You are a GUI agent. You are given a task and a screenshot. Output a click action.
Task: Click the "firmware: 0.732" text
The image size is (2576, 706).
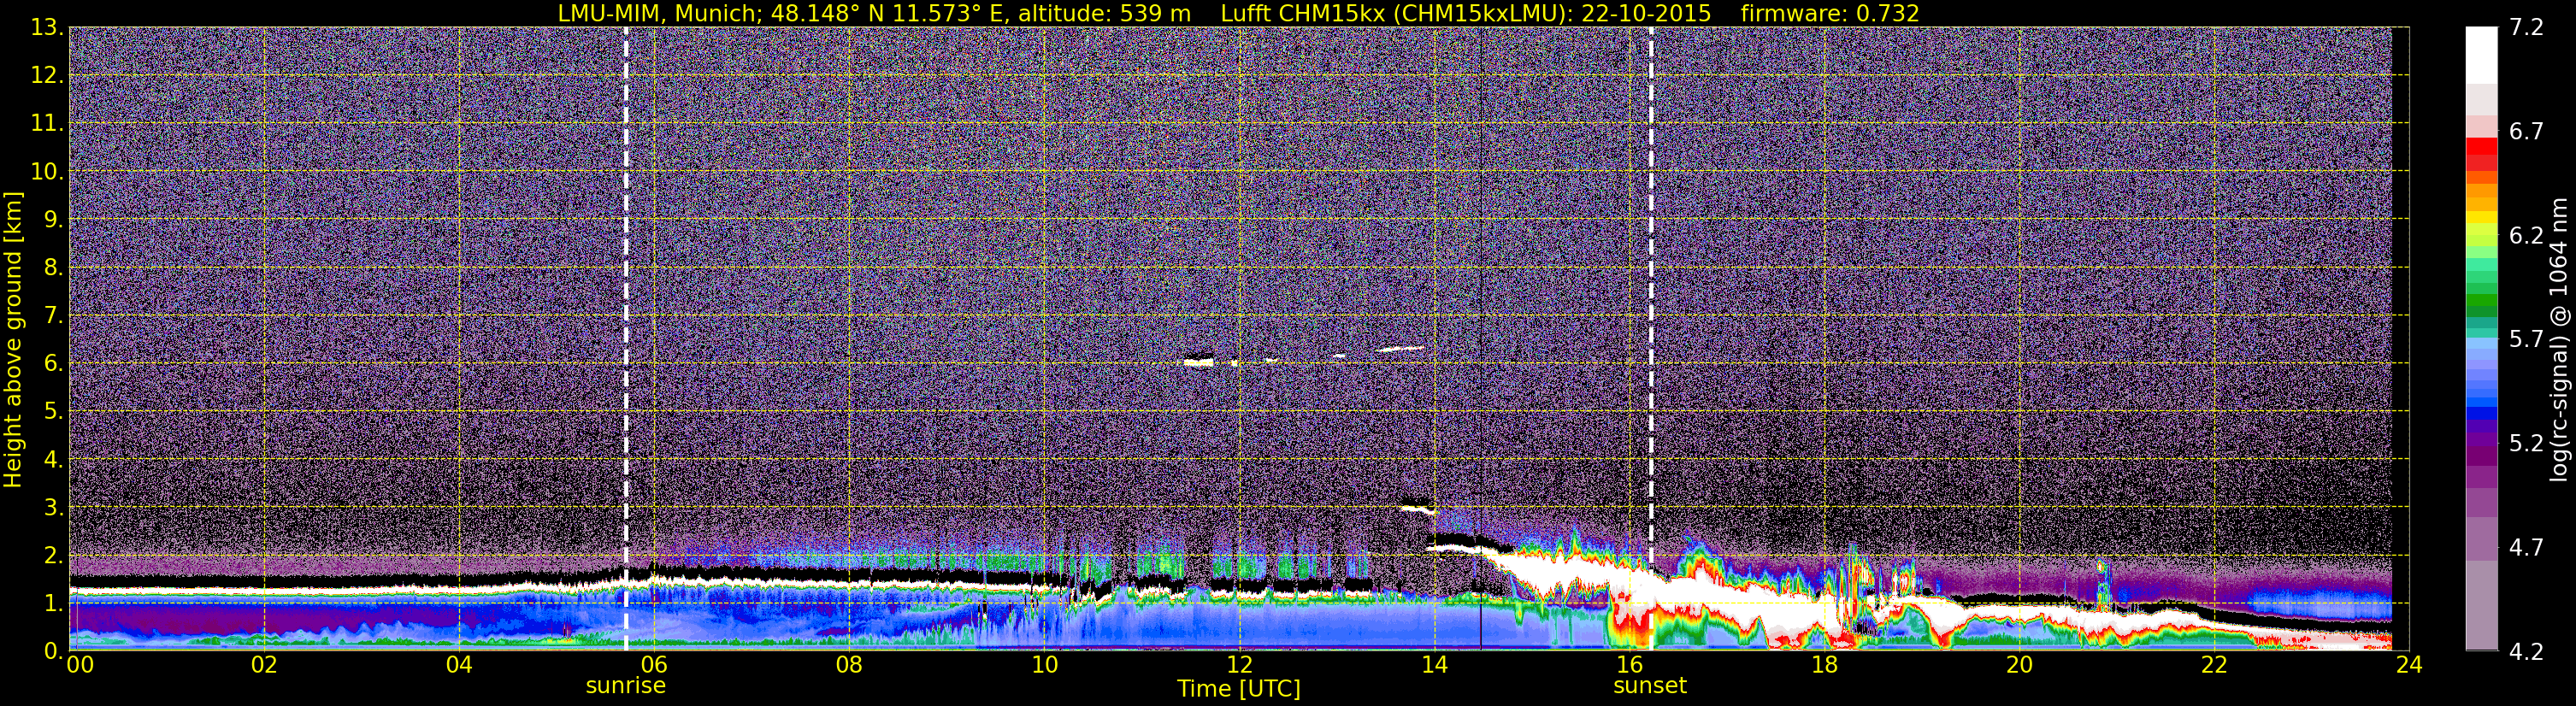(x=1829, y=13)
